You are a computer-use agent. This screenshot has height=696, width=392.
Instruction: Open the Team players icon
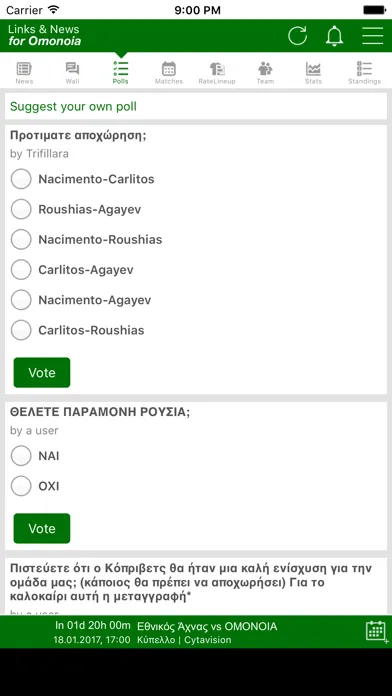click(265, 69)
